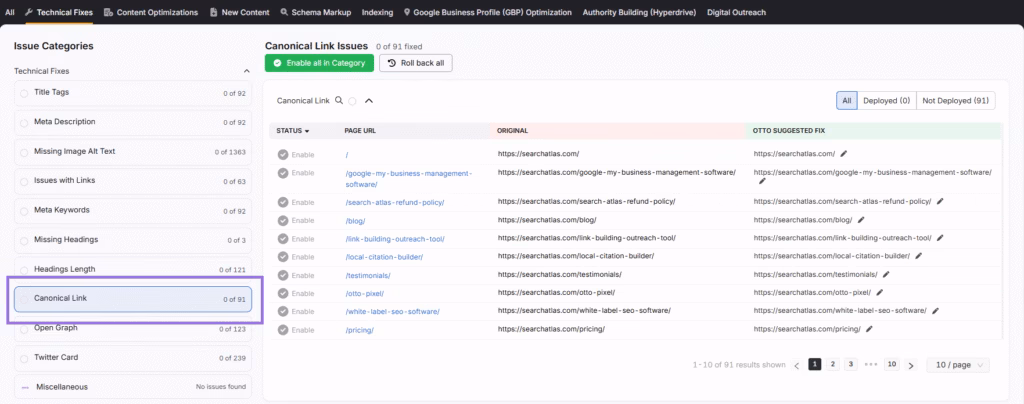Click pencil icon for /pricing/ suggested fix

[870, 329]
